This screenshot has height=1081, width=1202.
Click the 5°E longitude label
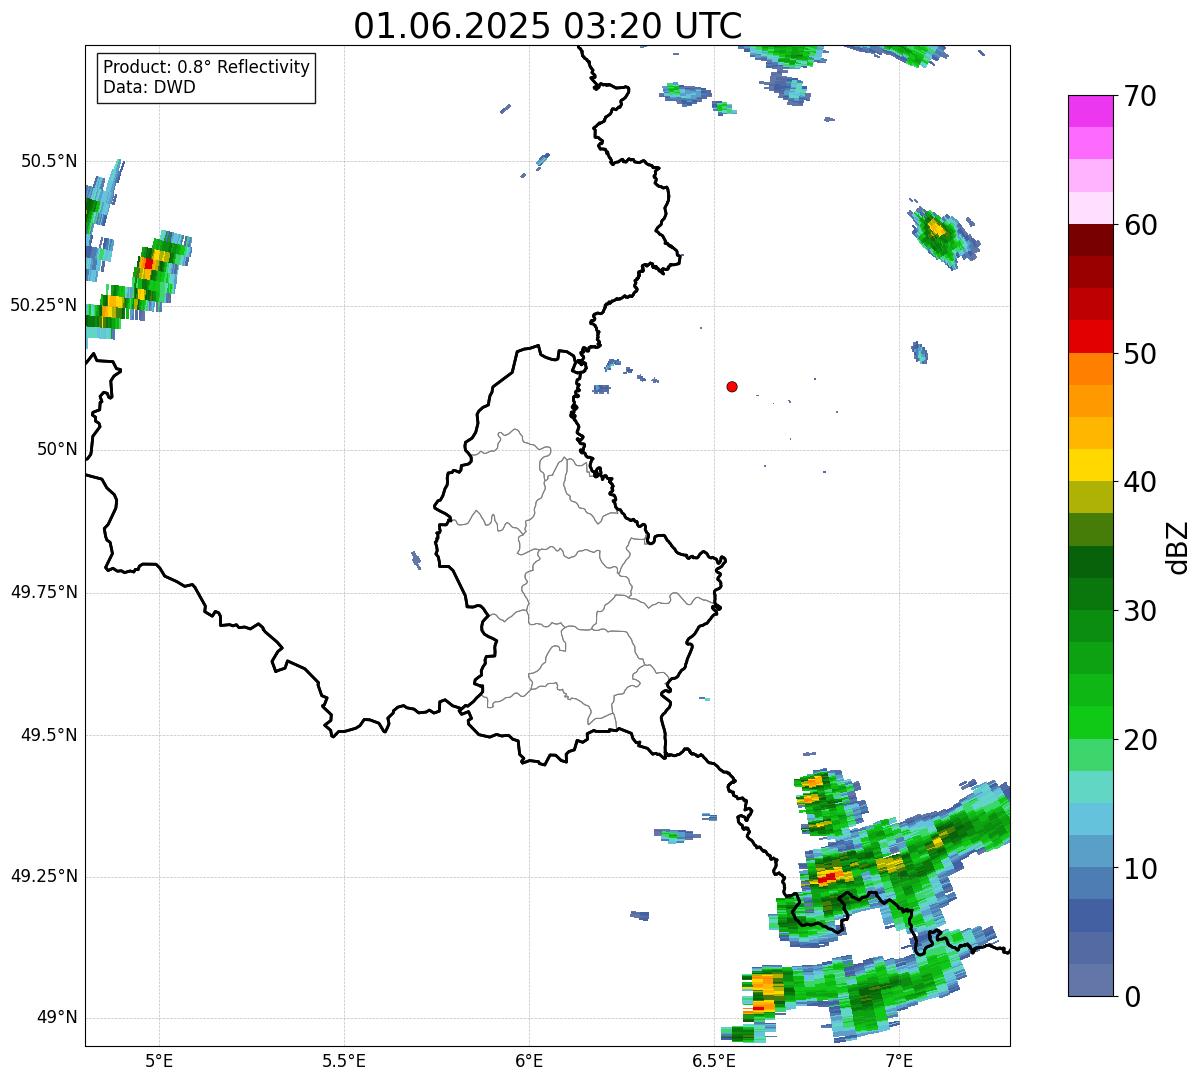coord(159,1060)
